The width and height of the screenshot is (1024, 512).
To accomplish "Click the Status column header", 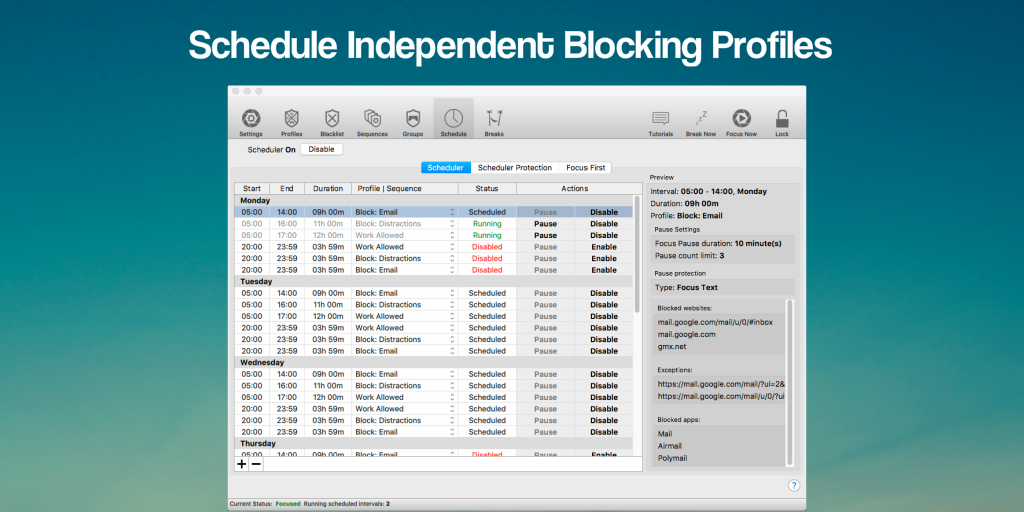I will tap(487, 189).
